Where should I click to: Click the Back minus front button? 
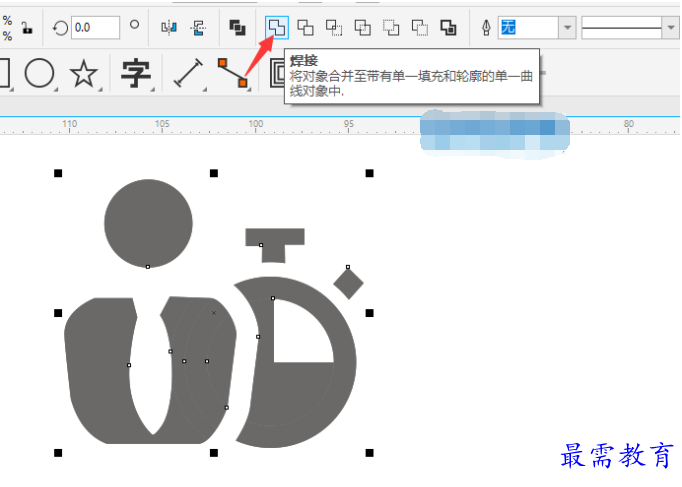(420, 28)
